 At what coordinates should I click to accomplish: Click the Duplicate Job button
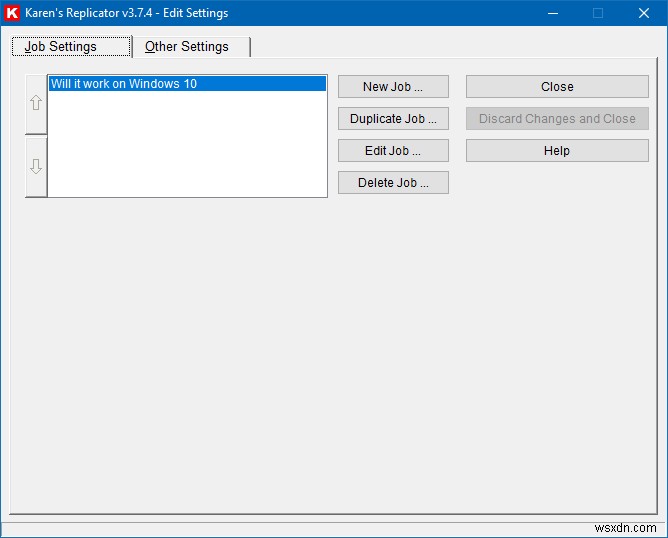point(393,118)
